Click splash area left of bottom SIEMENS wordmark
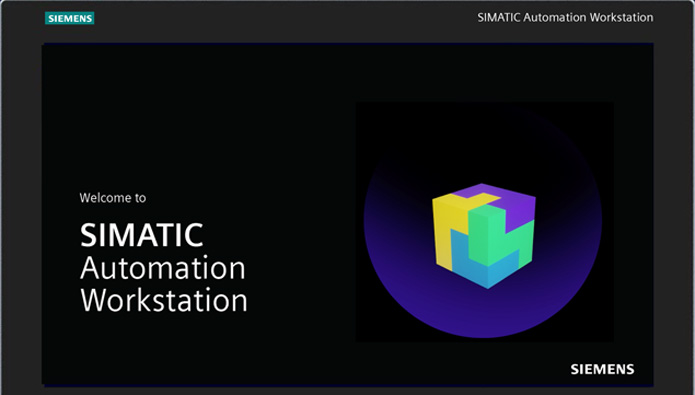The height and width of the screenshot is (395, 695). pyautogui.click(x=399, y=369)
